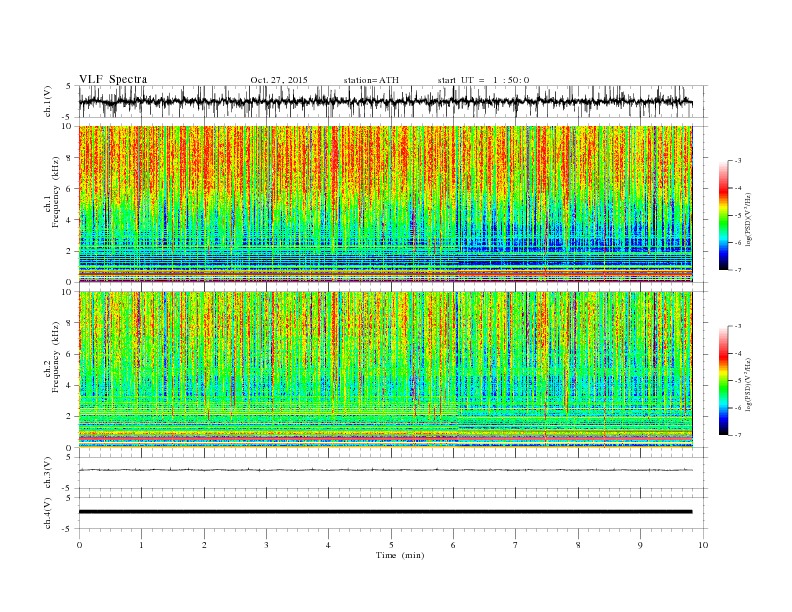Click the "5" tick on ch.1(V) waveform axis
The width and height of the screenshot is (792, 612).
pos(70,86)
